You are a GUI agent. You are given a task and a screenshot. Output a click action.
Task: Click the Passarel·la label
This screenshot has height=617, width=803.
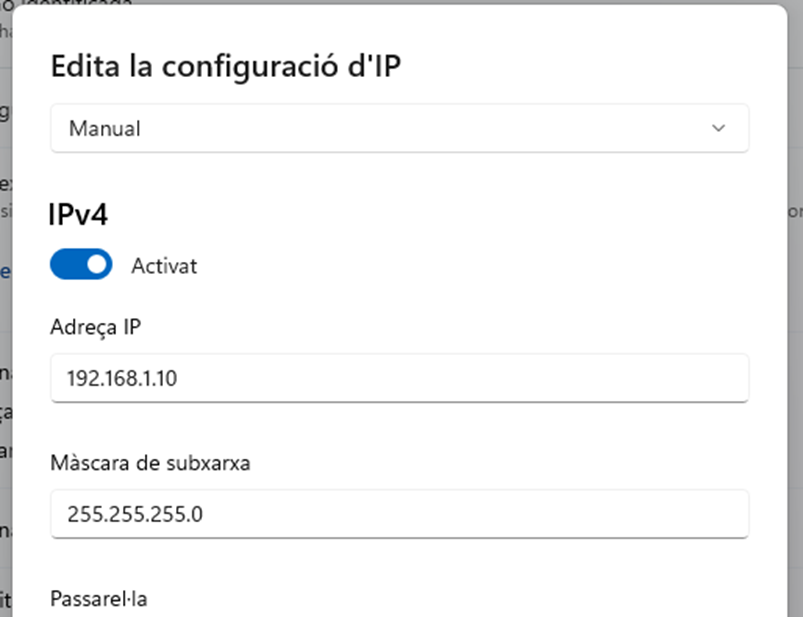tap(99, 599)
